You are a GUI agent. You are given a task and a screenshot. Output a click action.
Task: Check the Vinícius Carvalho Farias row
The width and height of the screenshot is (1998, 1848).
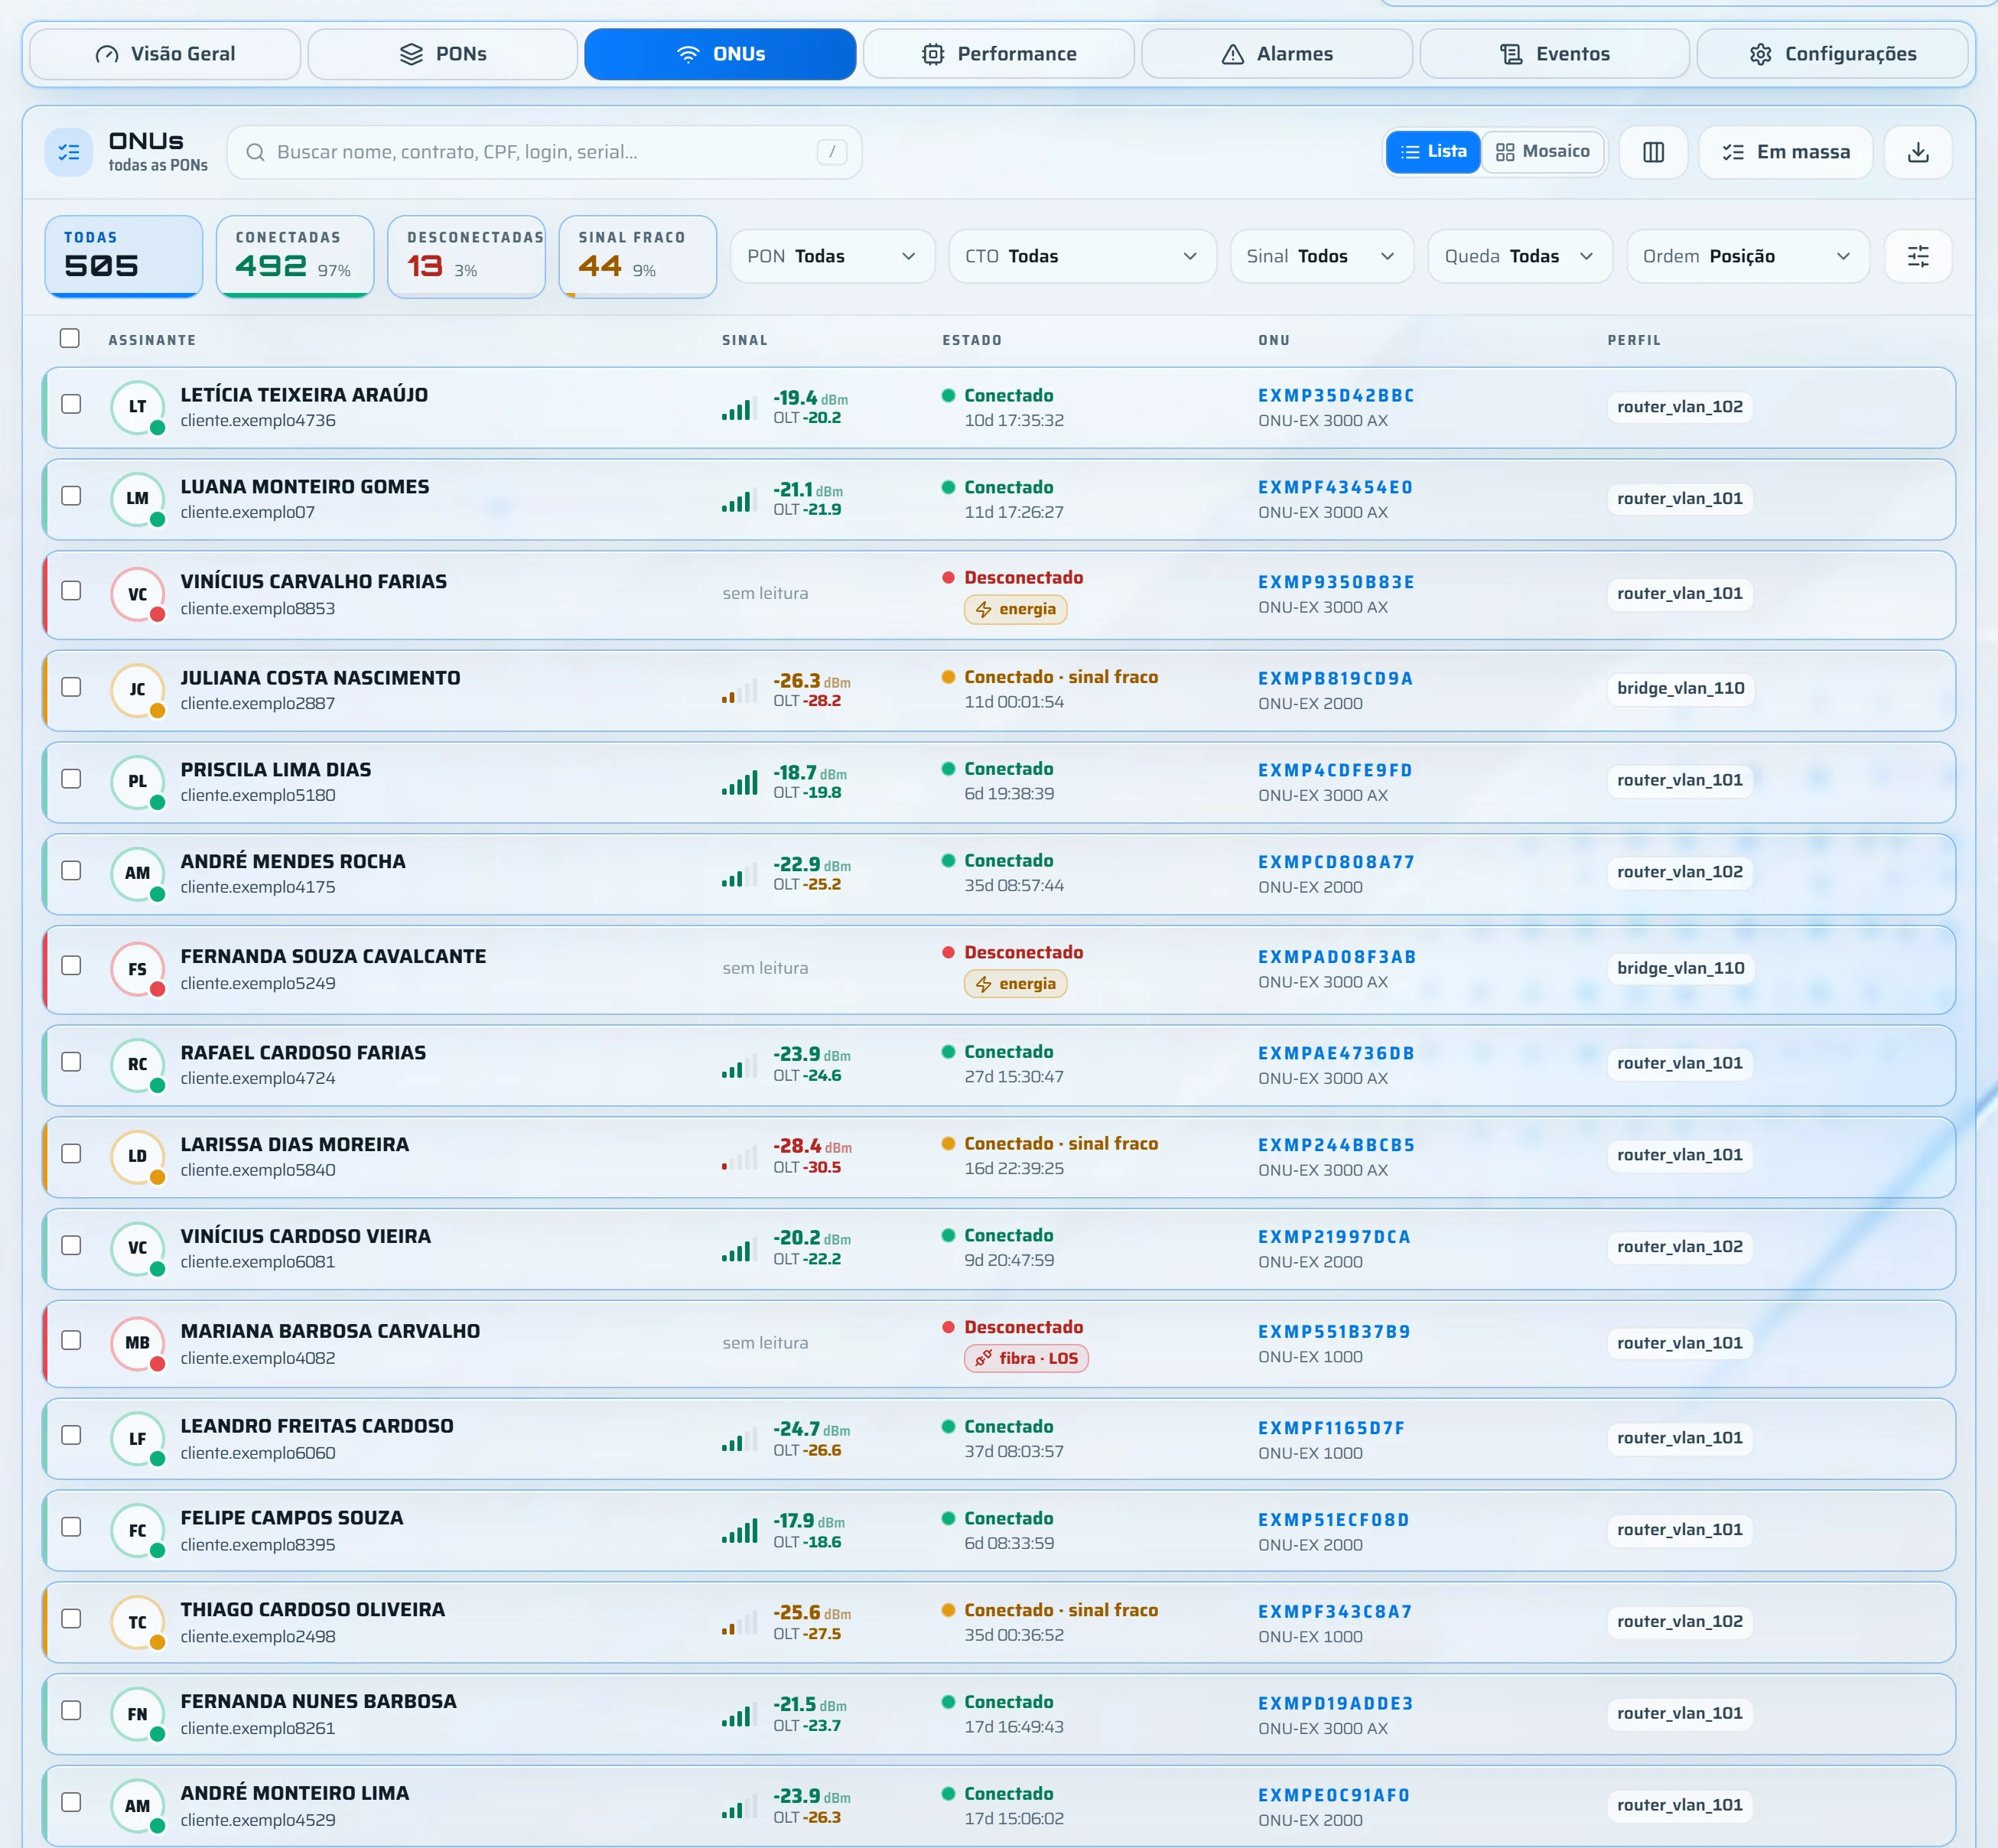pyautogui.click(x=71, y=591)
